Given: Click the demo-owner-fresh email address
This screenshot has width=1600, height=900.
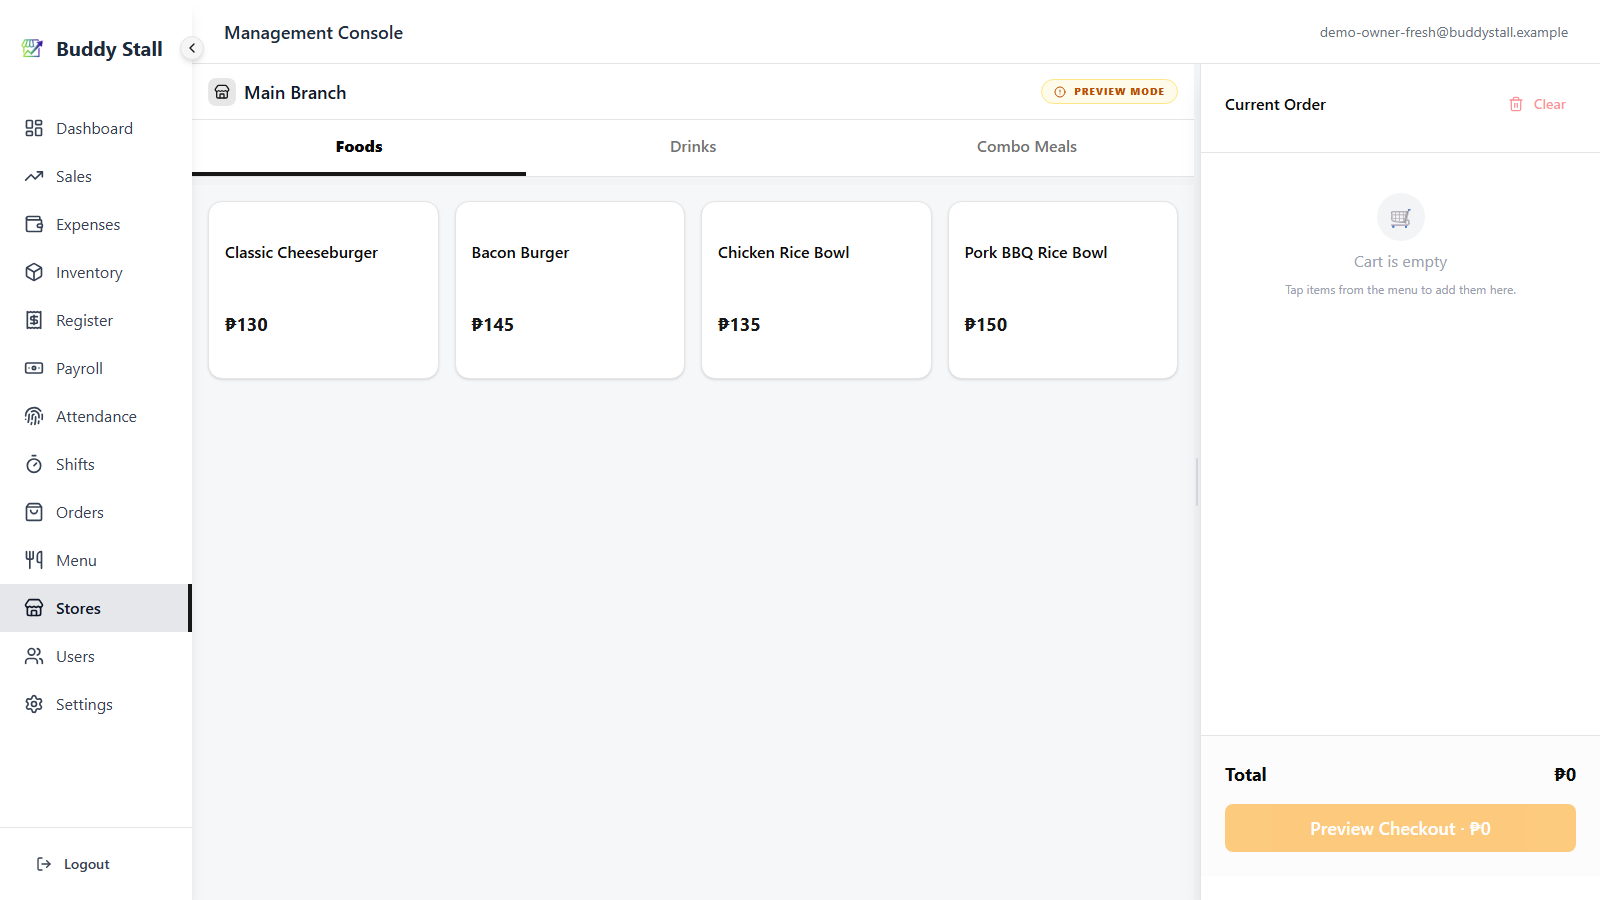Looking at the screenshot, I should (x=1444, y=32).
